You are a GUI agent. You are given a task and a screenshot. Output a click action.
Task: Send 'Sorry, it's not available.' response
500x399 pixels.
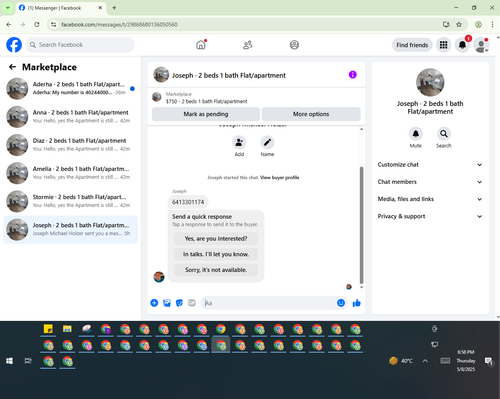coord(216,270)
